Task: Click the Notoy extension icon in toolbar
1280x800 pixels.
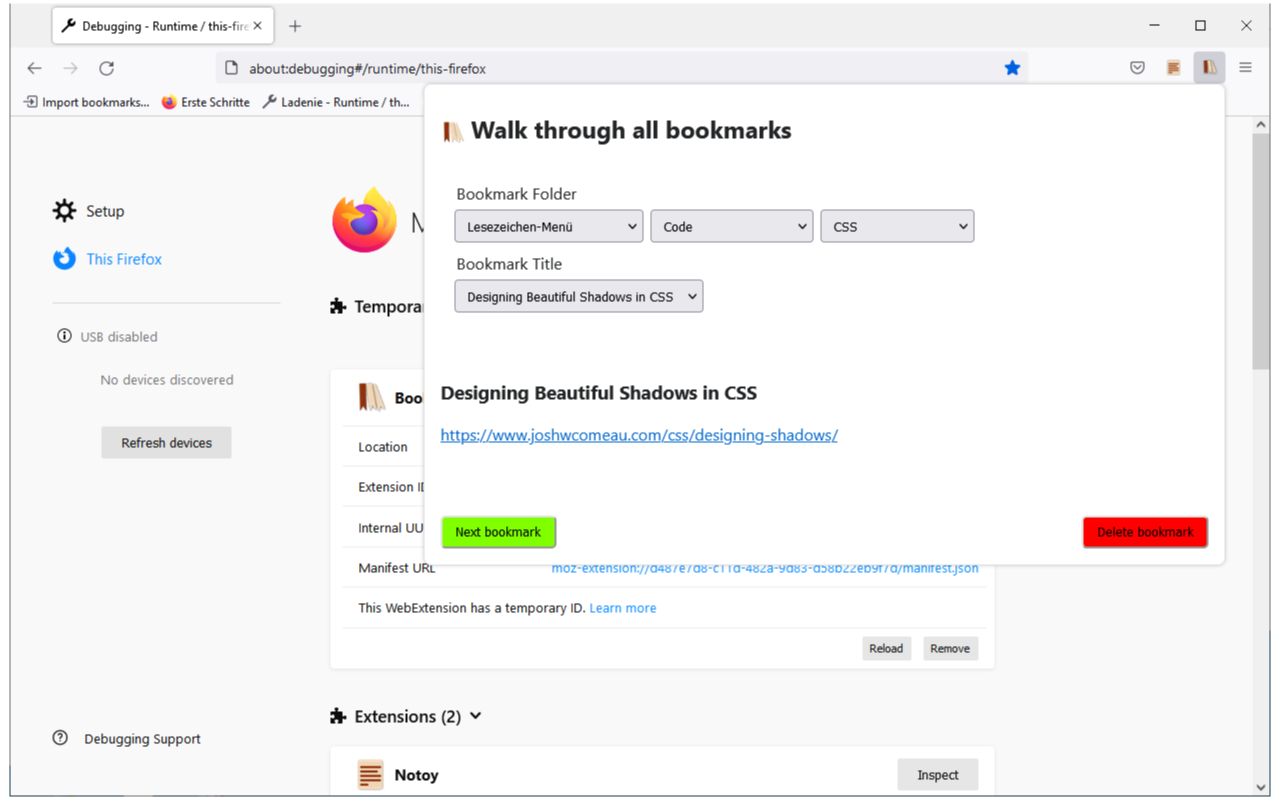Action: (1172, 67)
